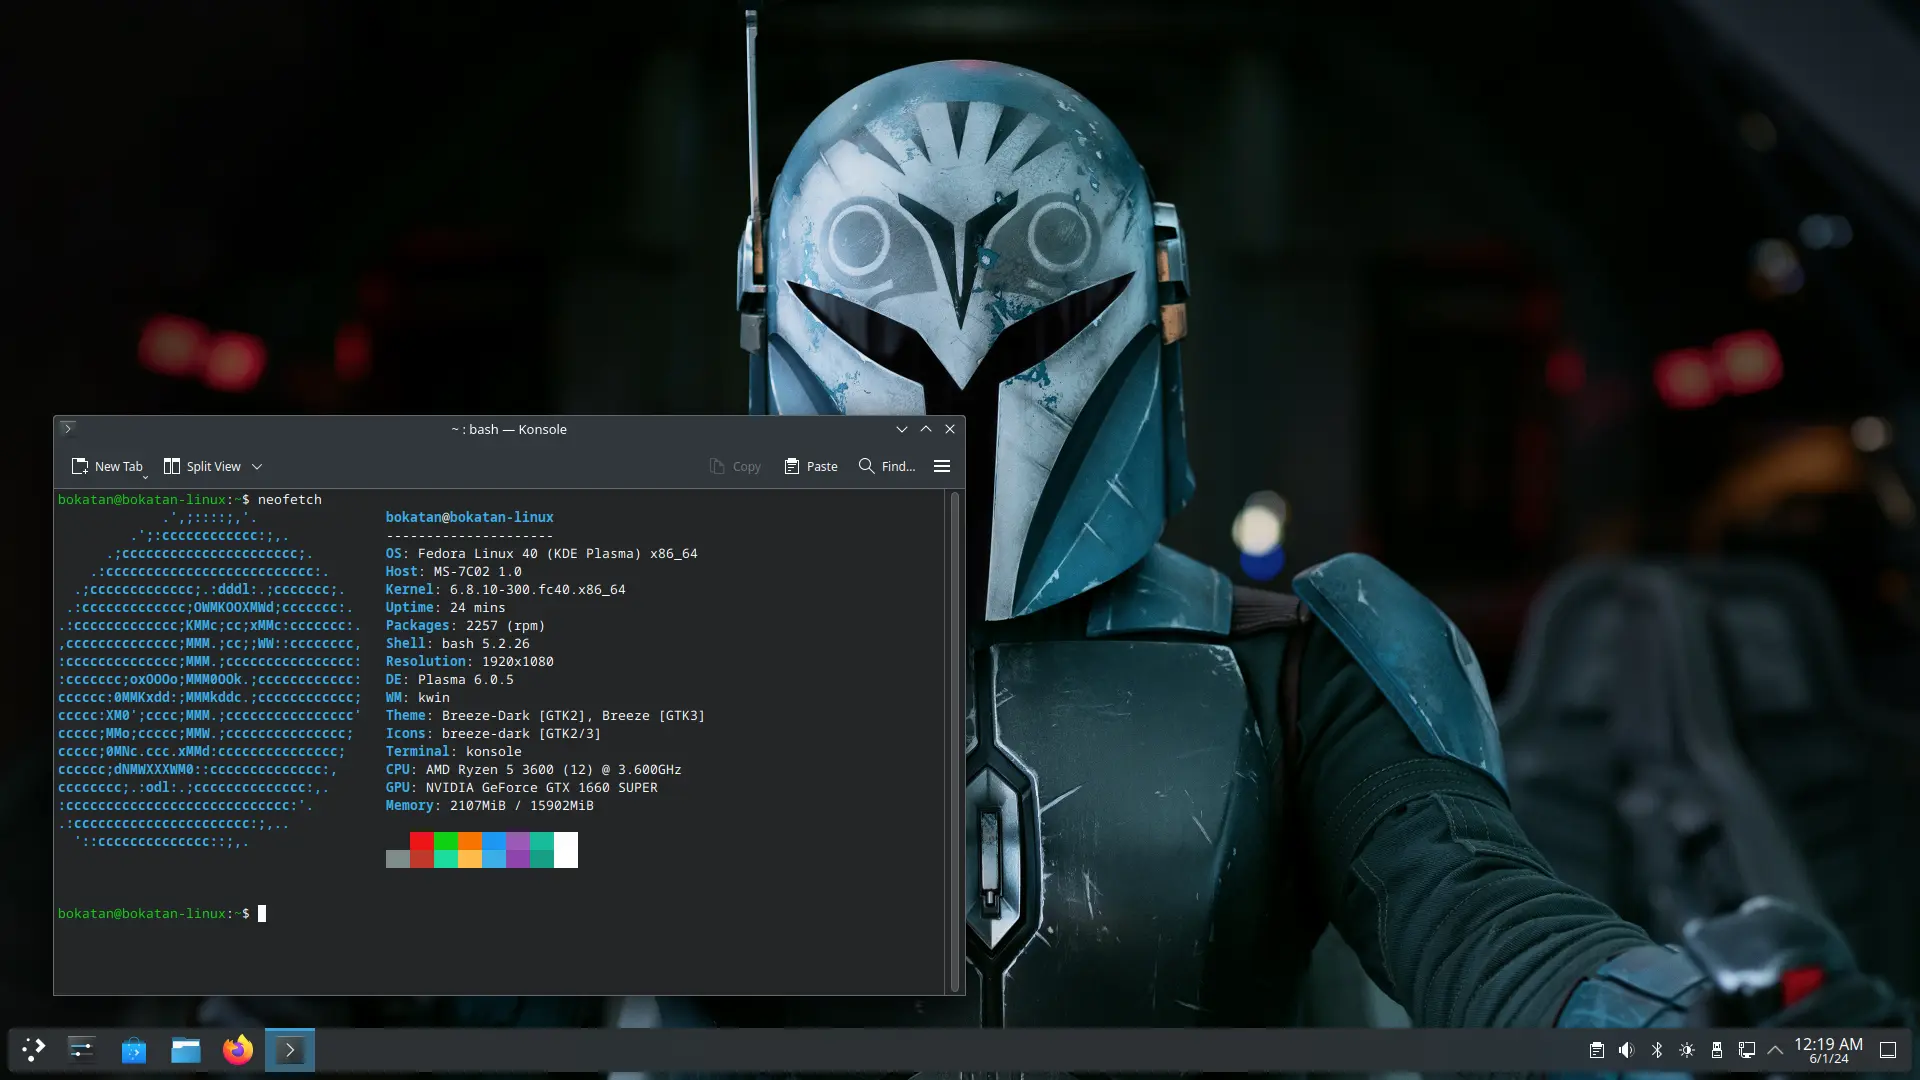Click the 'Kernel: 6.8.10-300.fc40.x86_64' line
1920x1080 pixels.
pyautogui.click(x=506, y=589)
